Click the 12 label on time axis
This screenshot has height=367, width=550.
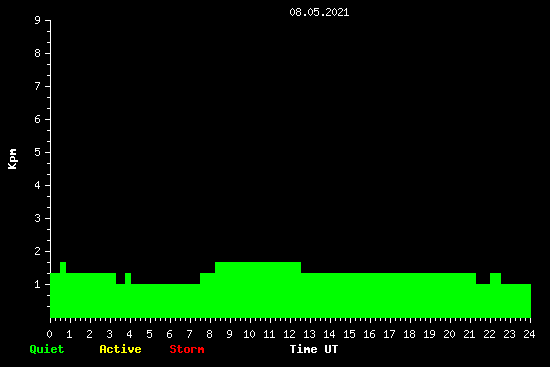pos(289,334)
